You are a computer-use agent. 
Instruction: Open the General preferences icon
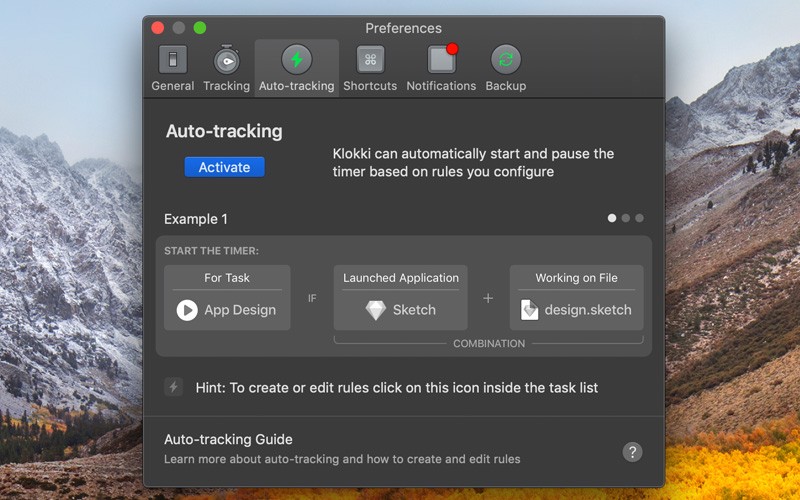pos(172,60)
